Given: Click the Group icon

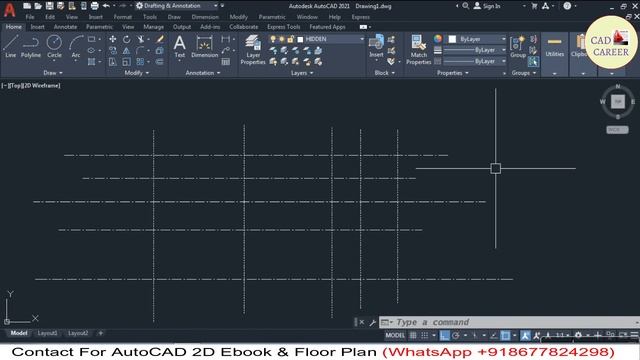Looking at the screenshot, I should tap(518, 46).
